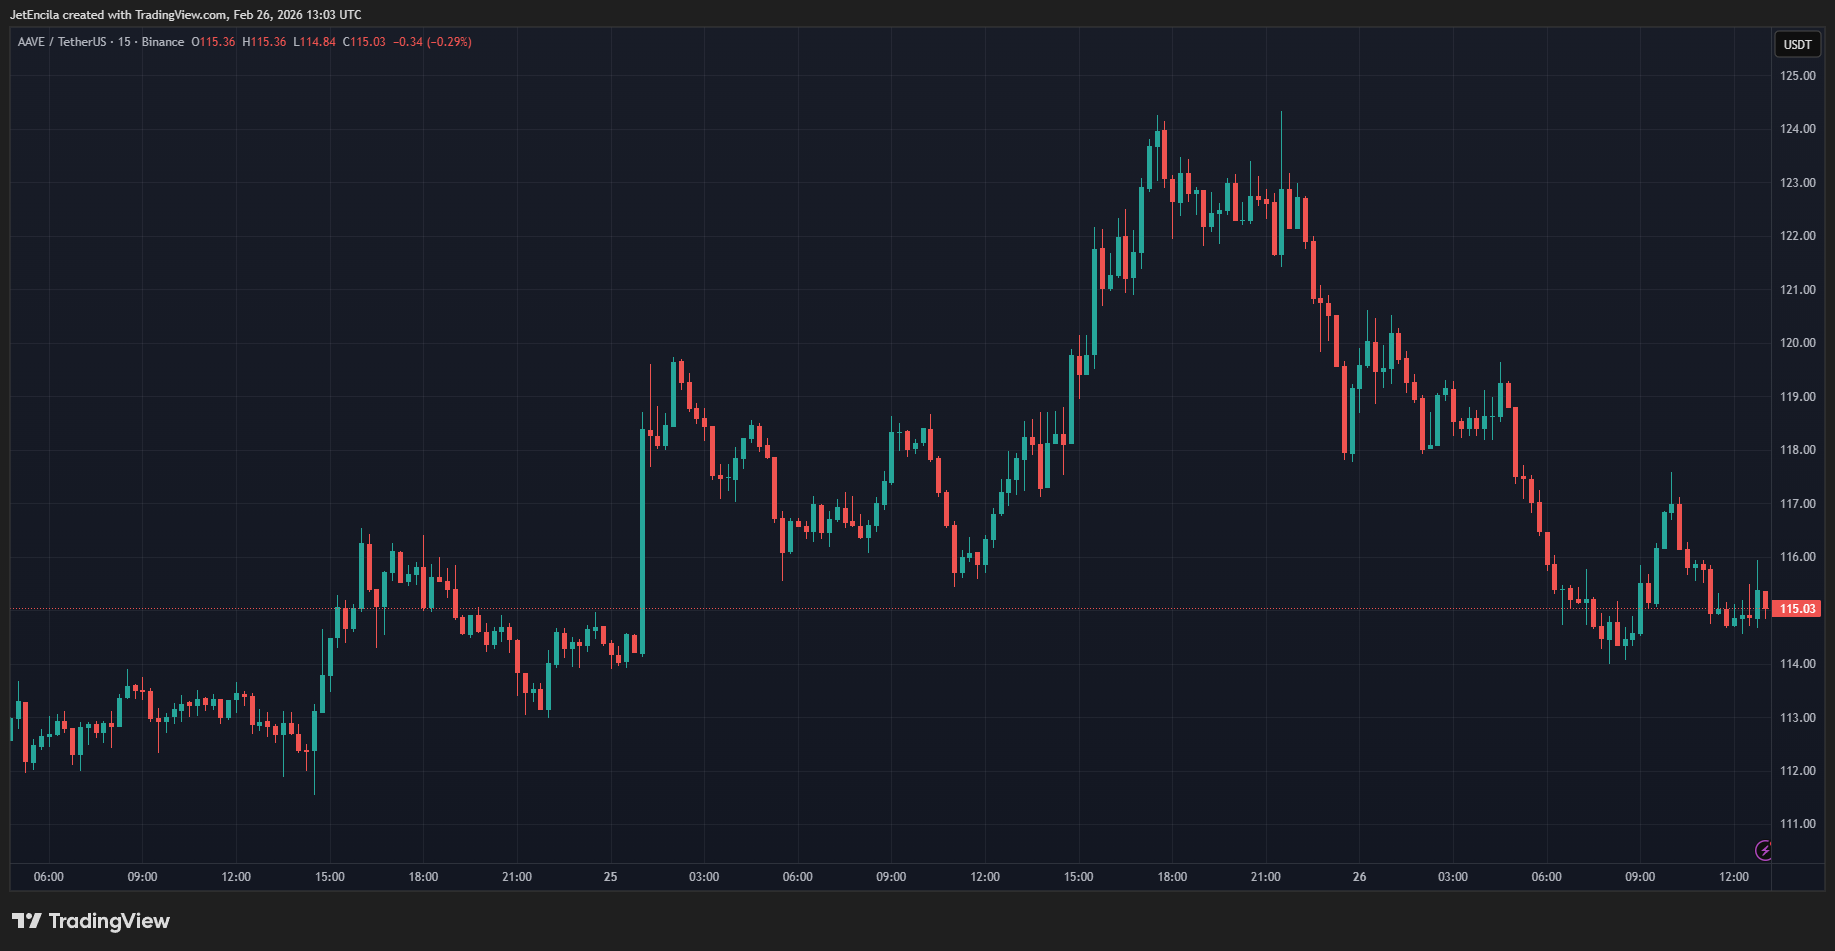Image resolution: width=1835 pixels, height=951 pixels.
Task: Click the TradingView logo mark
Action: pos(27,921)
